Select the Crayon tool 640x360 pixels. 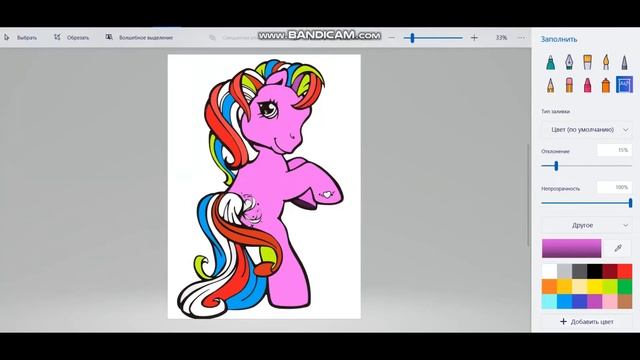click(587, 85)
